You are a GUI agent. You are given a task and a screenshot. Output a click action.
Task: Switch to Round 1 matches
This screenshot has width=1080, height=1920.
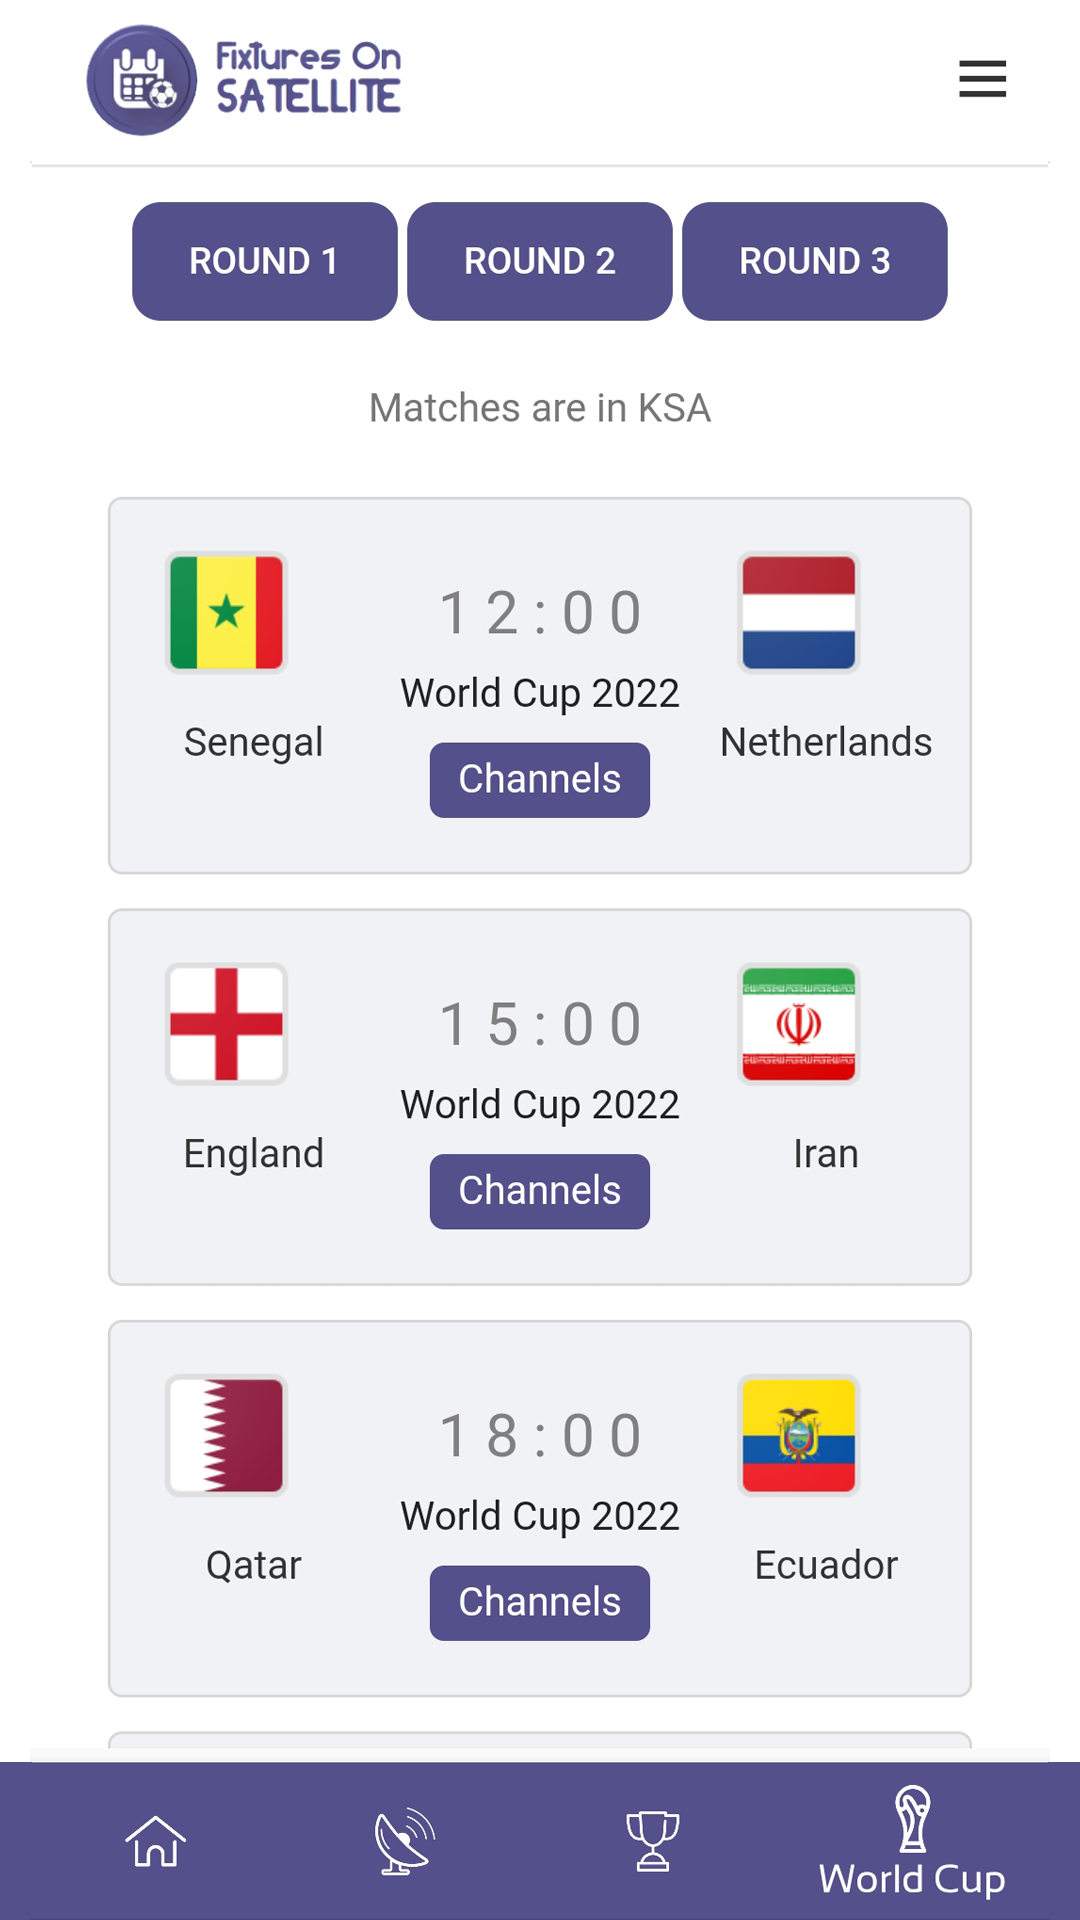(264, 261)
